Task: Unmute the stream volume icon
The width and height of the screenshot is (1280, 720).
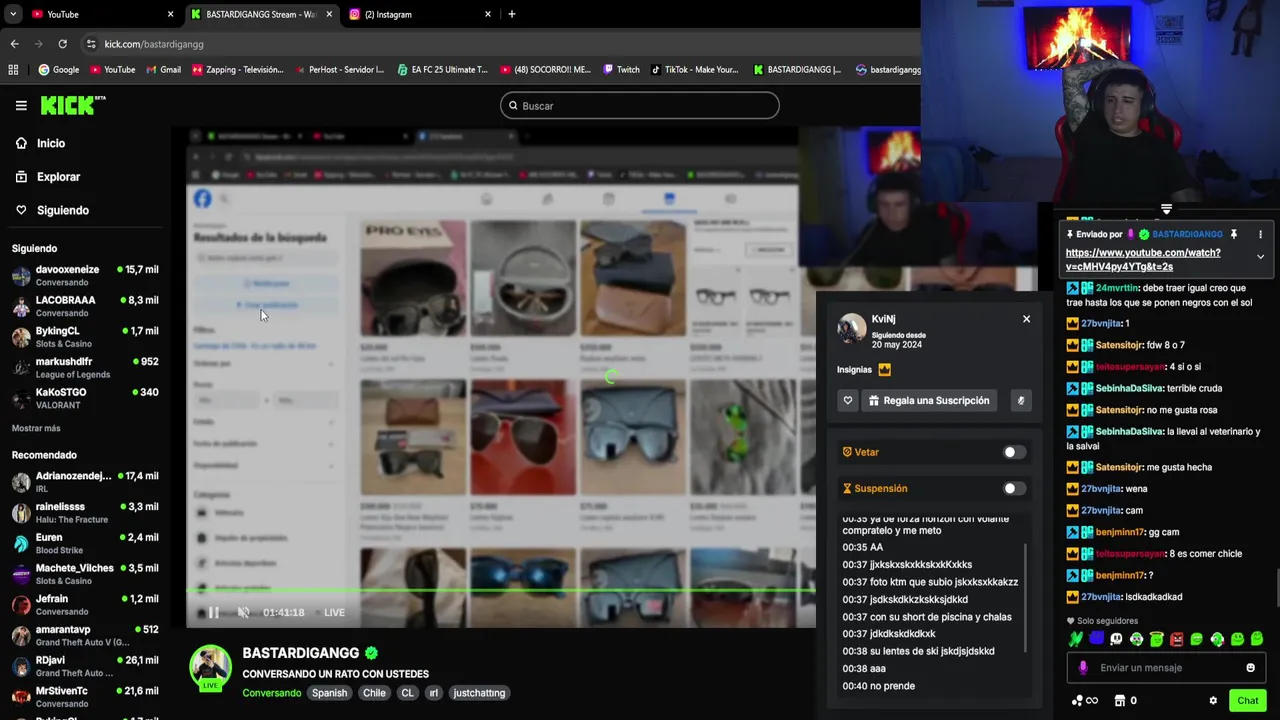Action: click(243, 612)
